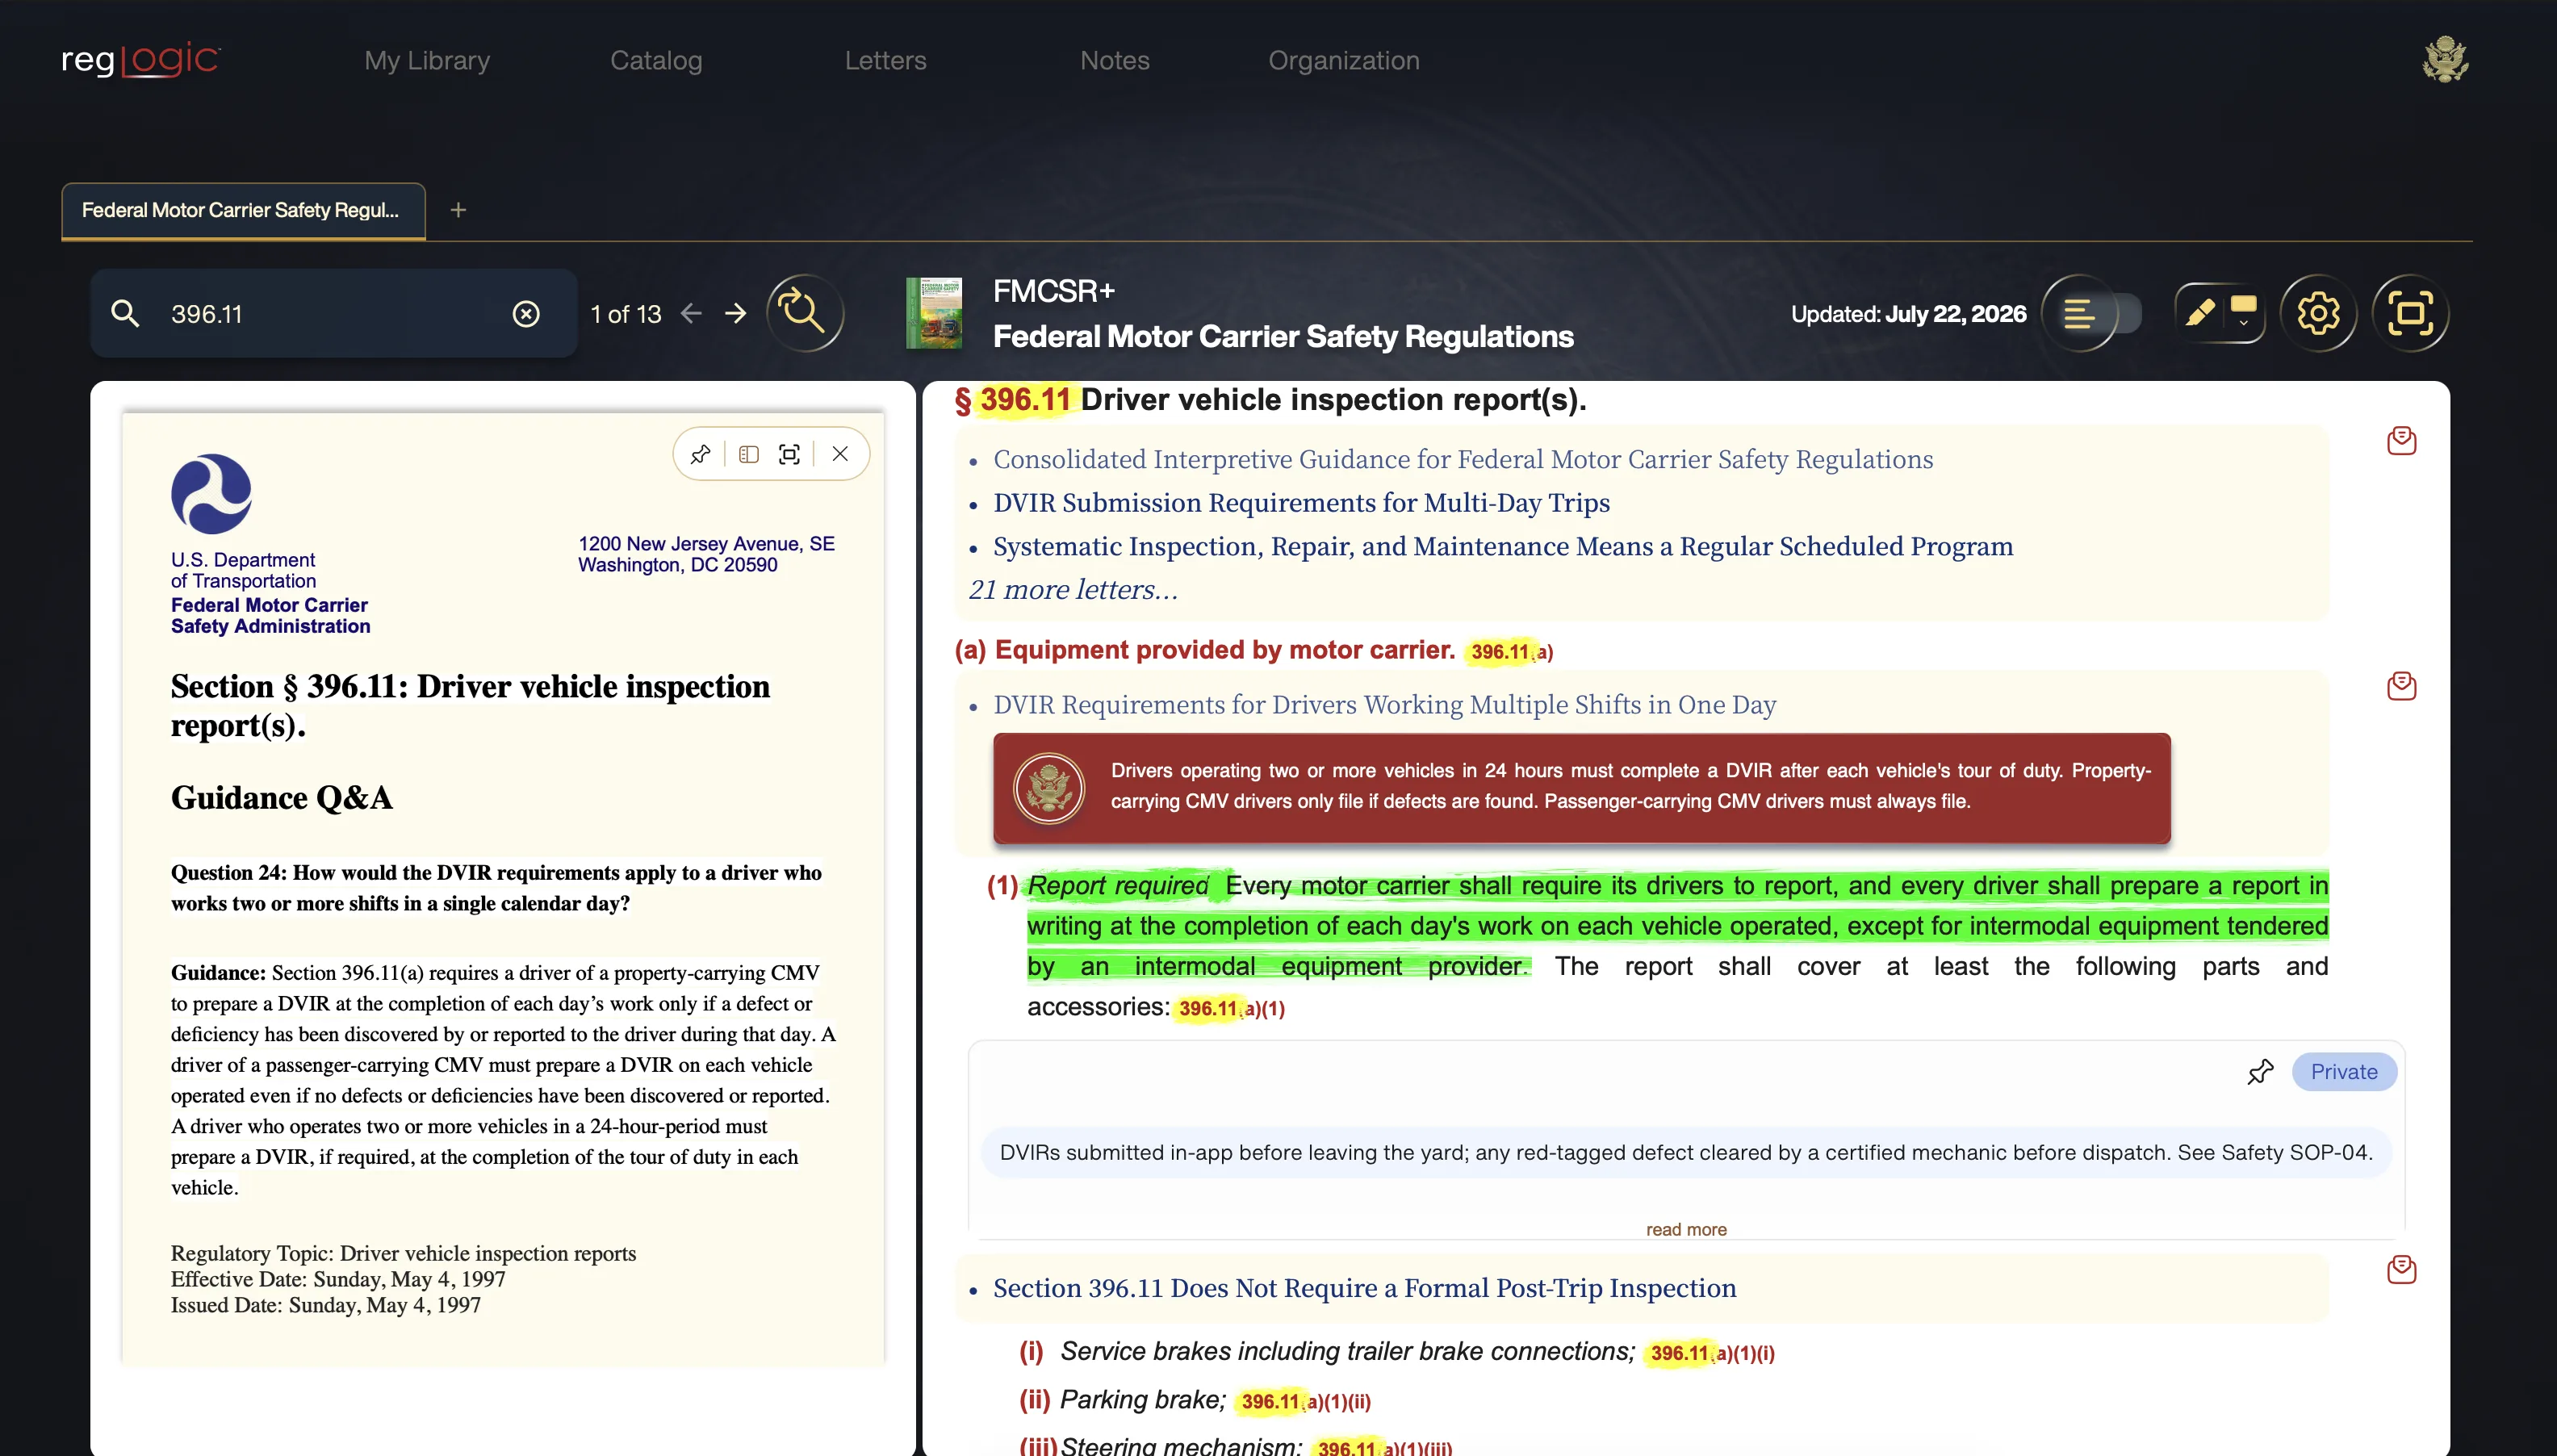The height and width of the screenshot is (1456, 2557).
Task: Open DVIR Submission Requirements for Multi-Day Trips
Action: click(x=1301, y=502)
